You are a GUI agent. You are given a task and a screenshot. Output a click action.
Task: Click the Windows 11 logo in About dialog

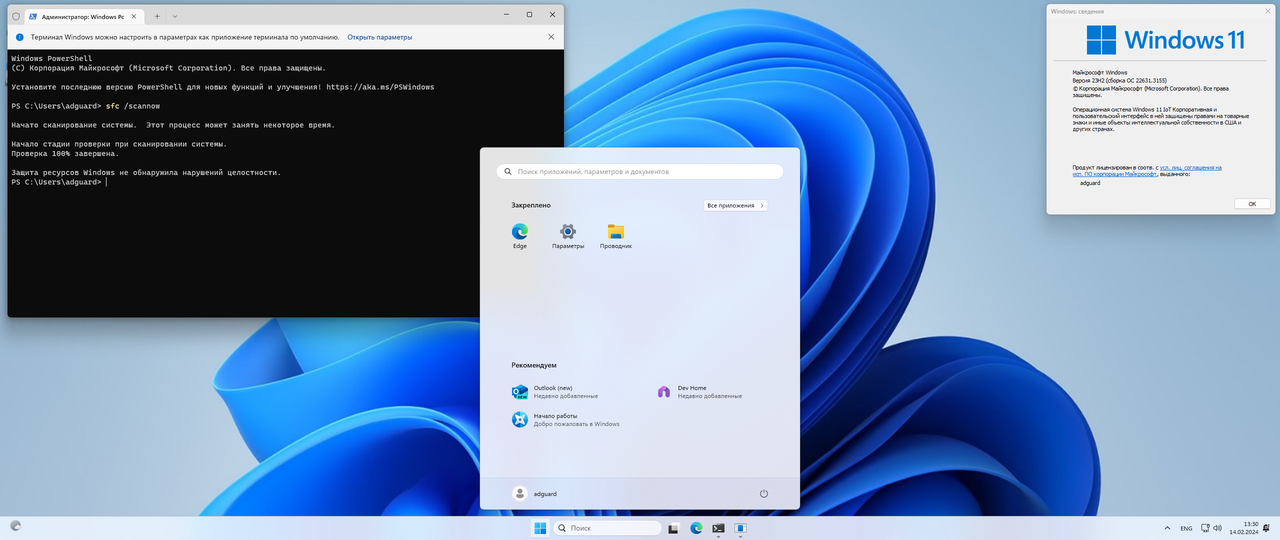(x=1166, y=40)
